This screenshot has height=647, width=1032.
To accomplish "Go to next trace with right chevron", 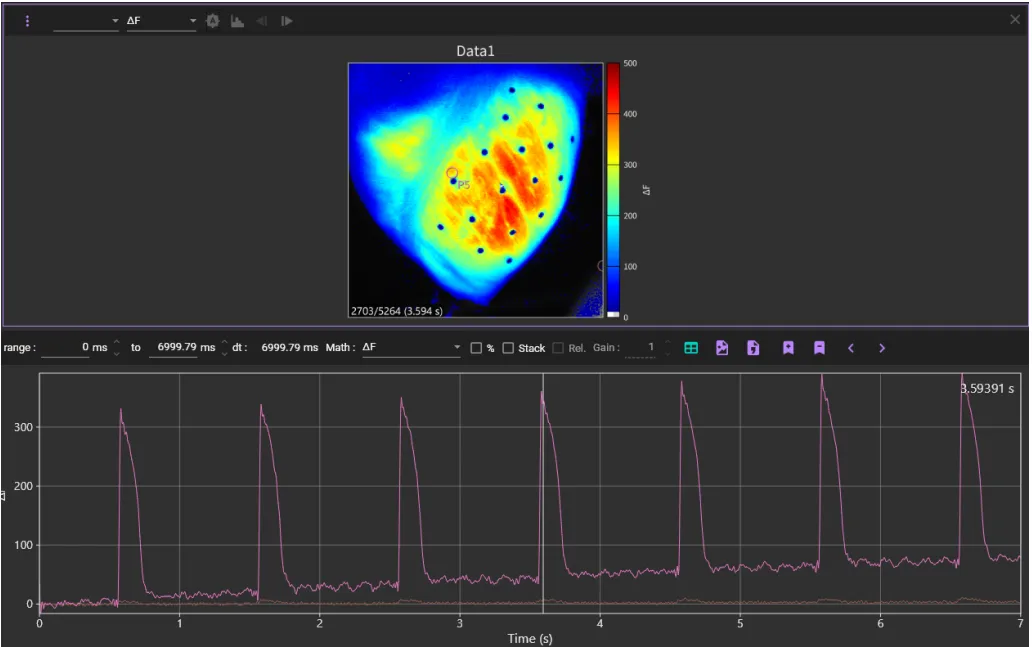I will click(x=882, y=348).
